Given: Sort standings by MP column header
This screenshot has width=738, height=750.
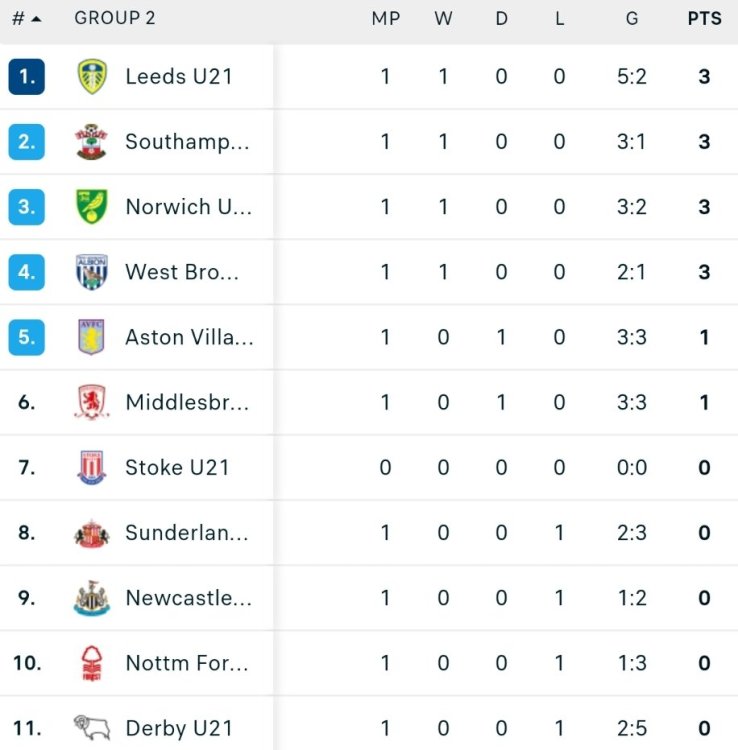Looking at the screenshot, I should [x=385, y=19].
